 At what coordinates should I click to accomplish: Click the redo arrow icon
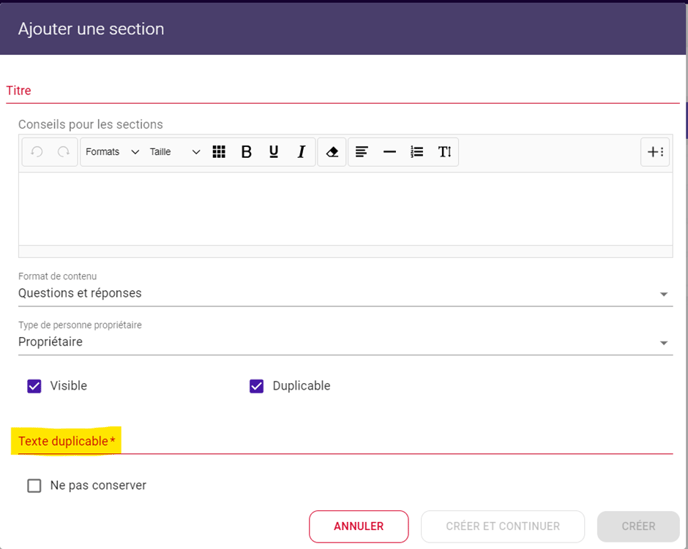pyautogui.click(x=64, y=152)
